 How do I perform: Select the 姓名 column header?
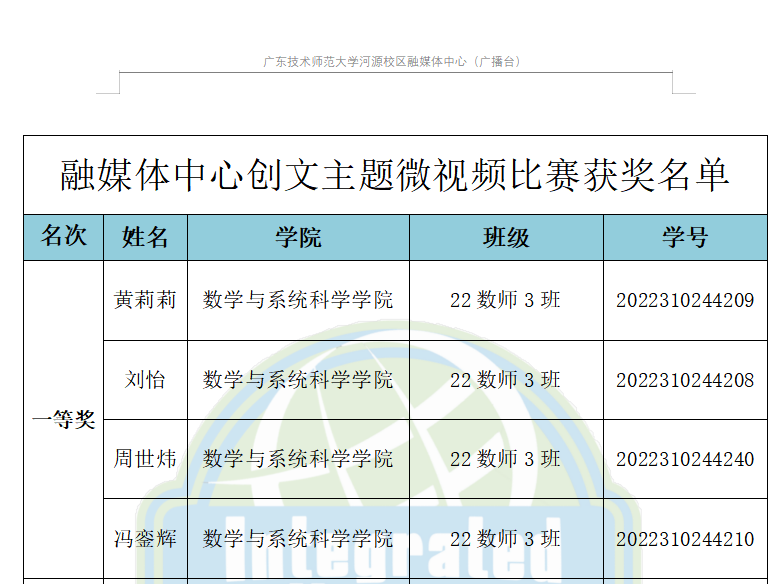pyautogui.click(x=145, y=237)
